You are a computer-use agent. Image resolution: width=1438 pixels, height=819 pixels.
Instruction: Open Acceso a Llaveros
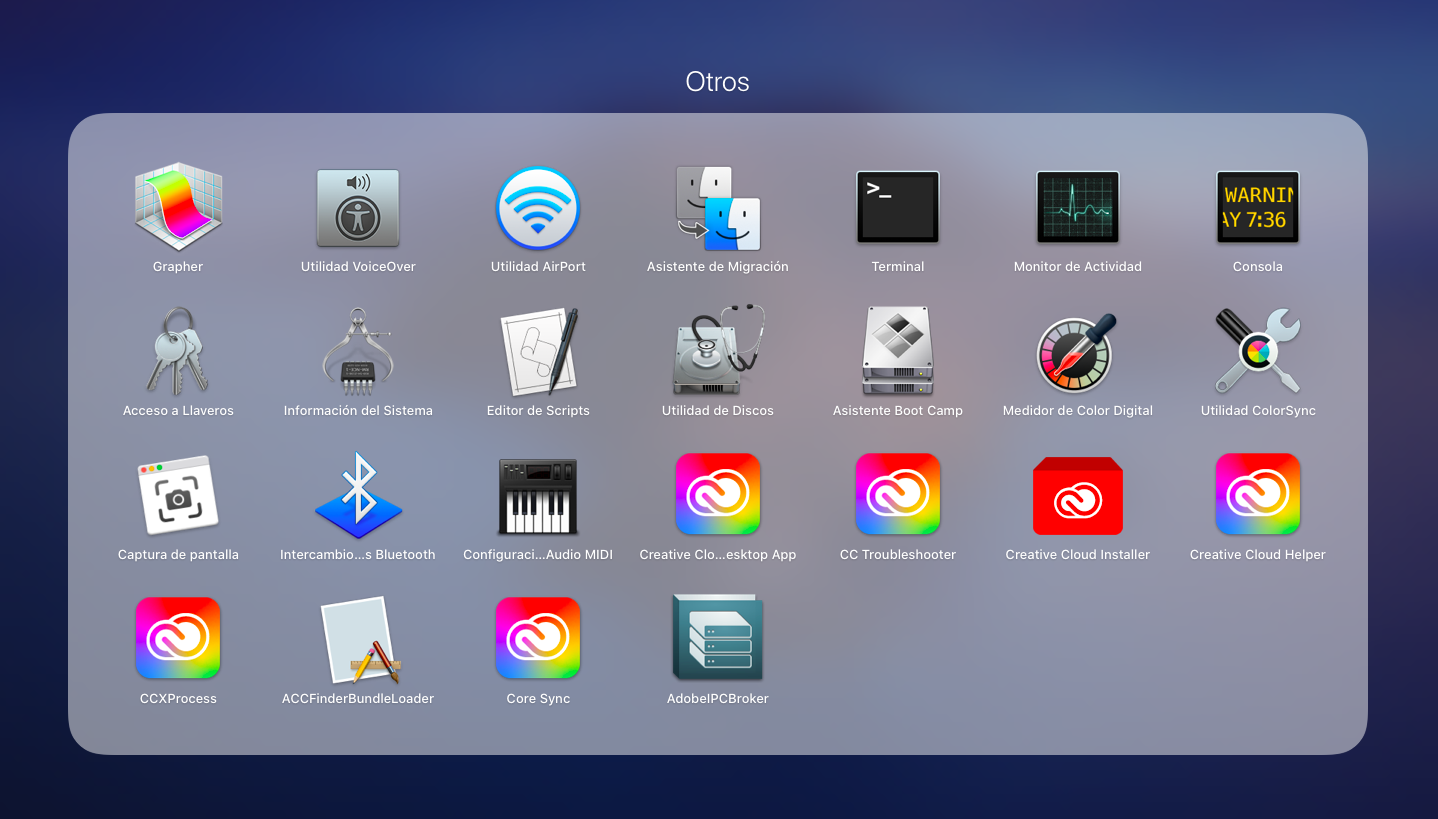178,352
